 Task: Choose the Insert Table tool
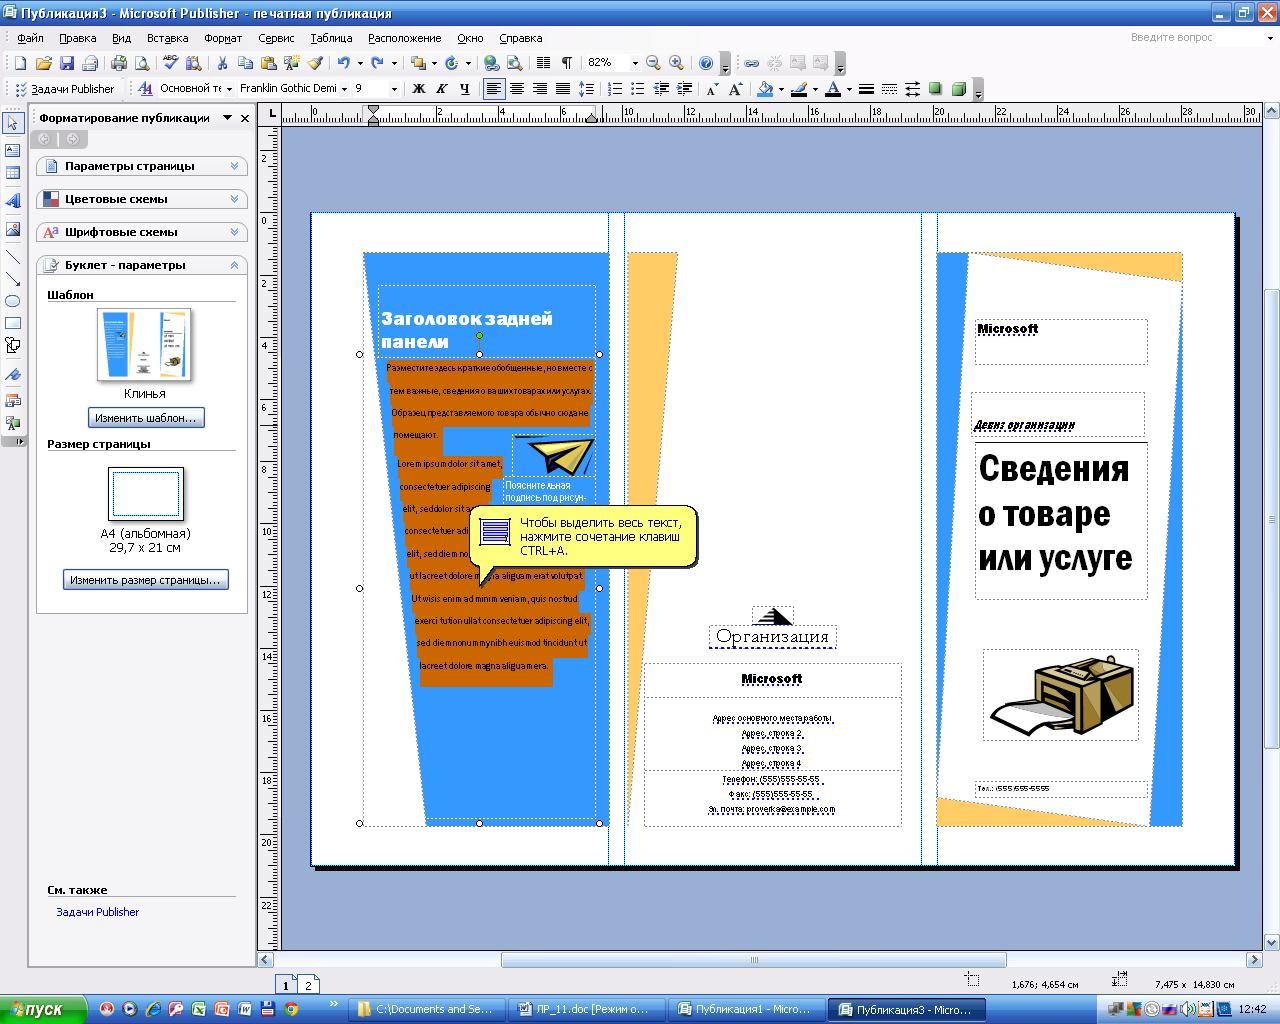[x=13, y=174]
